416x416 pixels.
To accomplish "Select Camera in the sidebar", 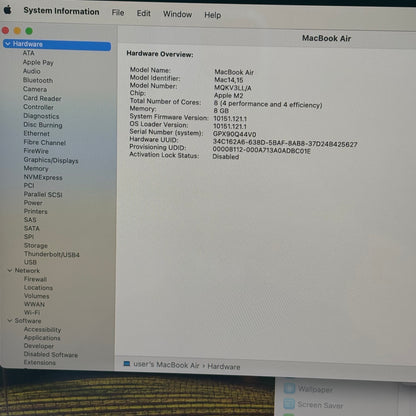I will 35,89.
